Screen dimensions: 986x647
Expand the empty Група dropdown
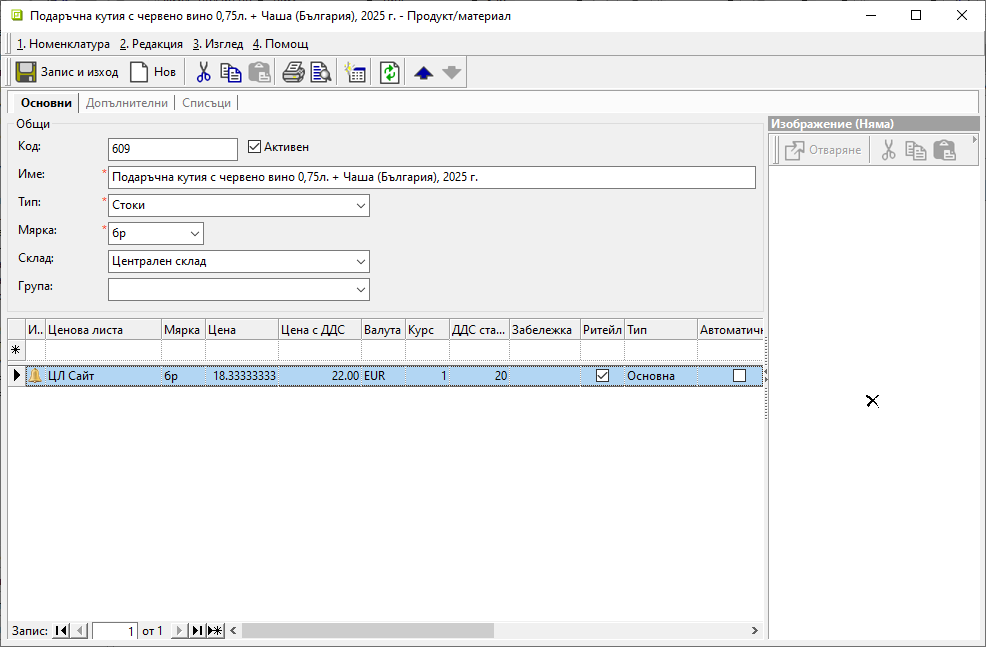click(x=360, y=290)
